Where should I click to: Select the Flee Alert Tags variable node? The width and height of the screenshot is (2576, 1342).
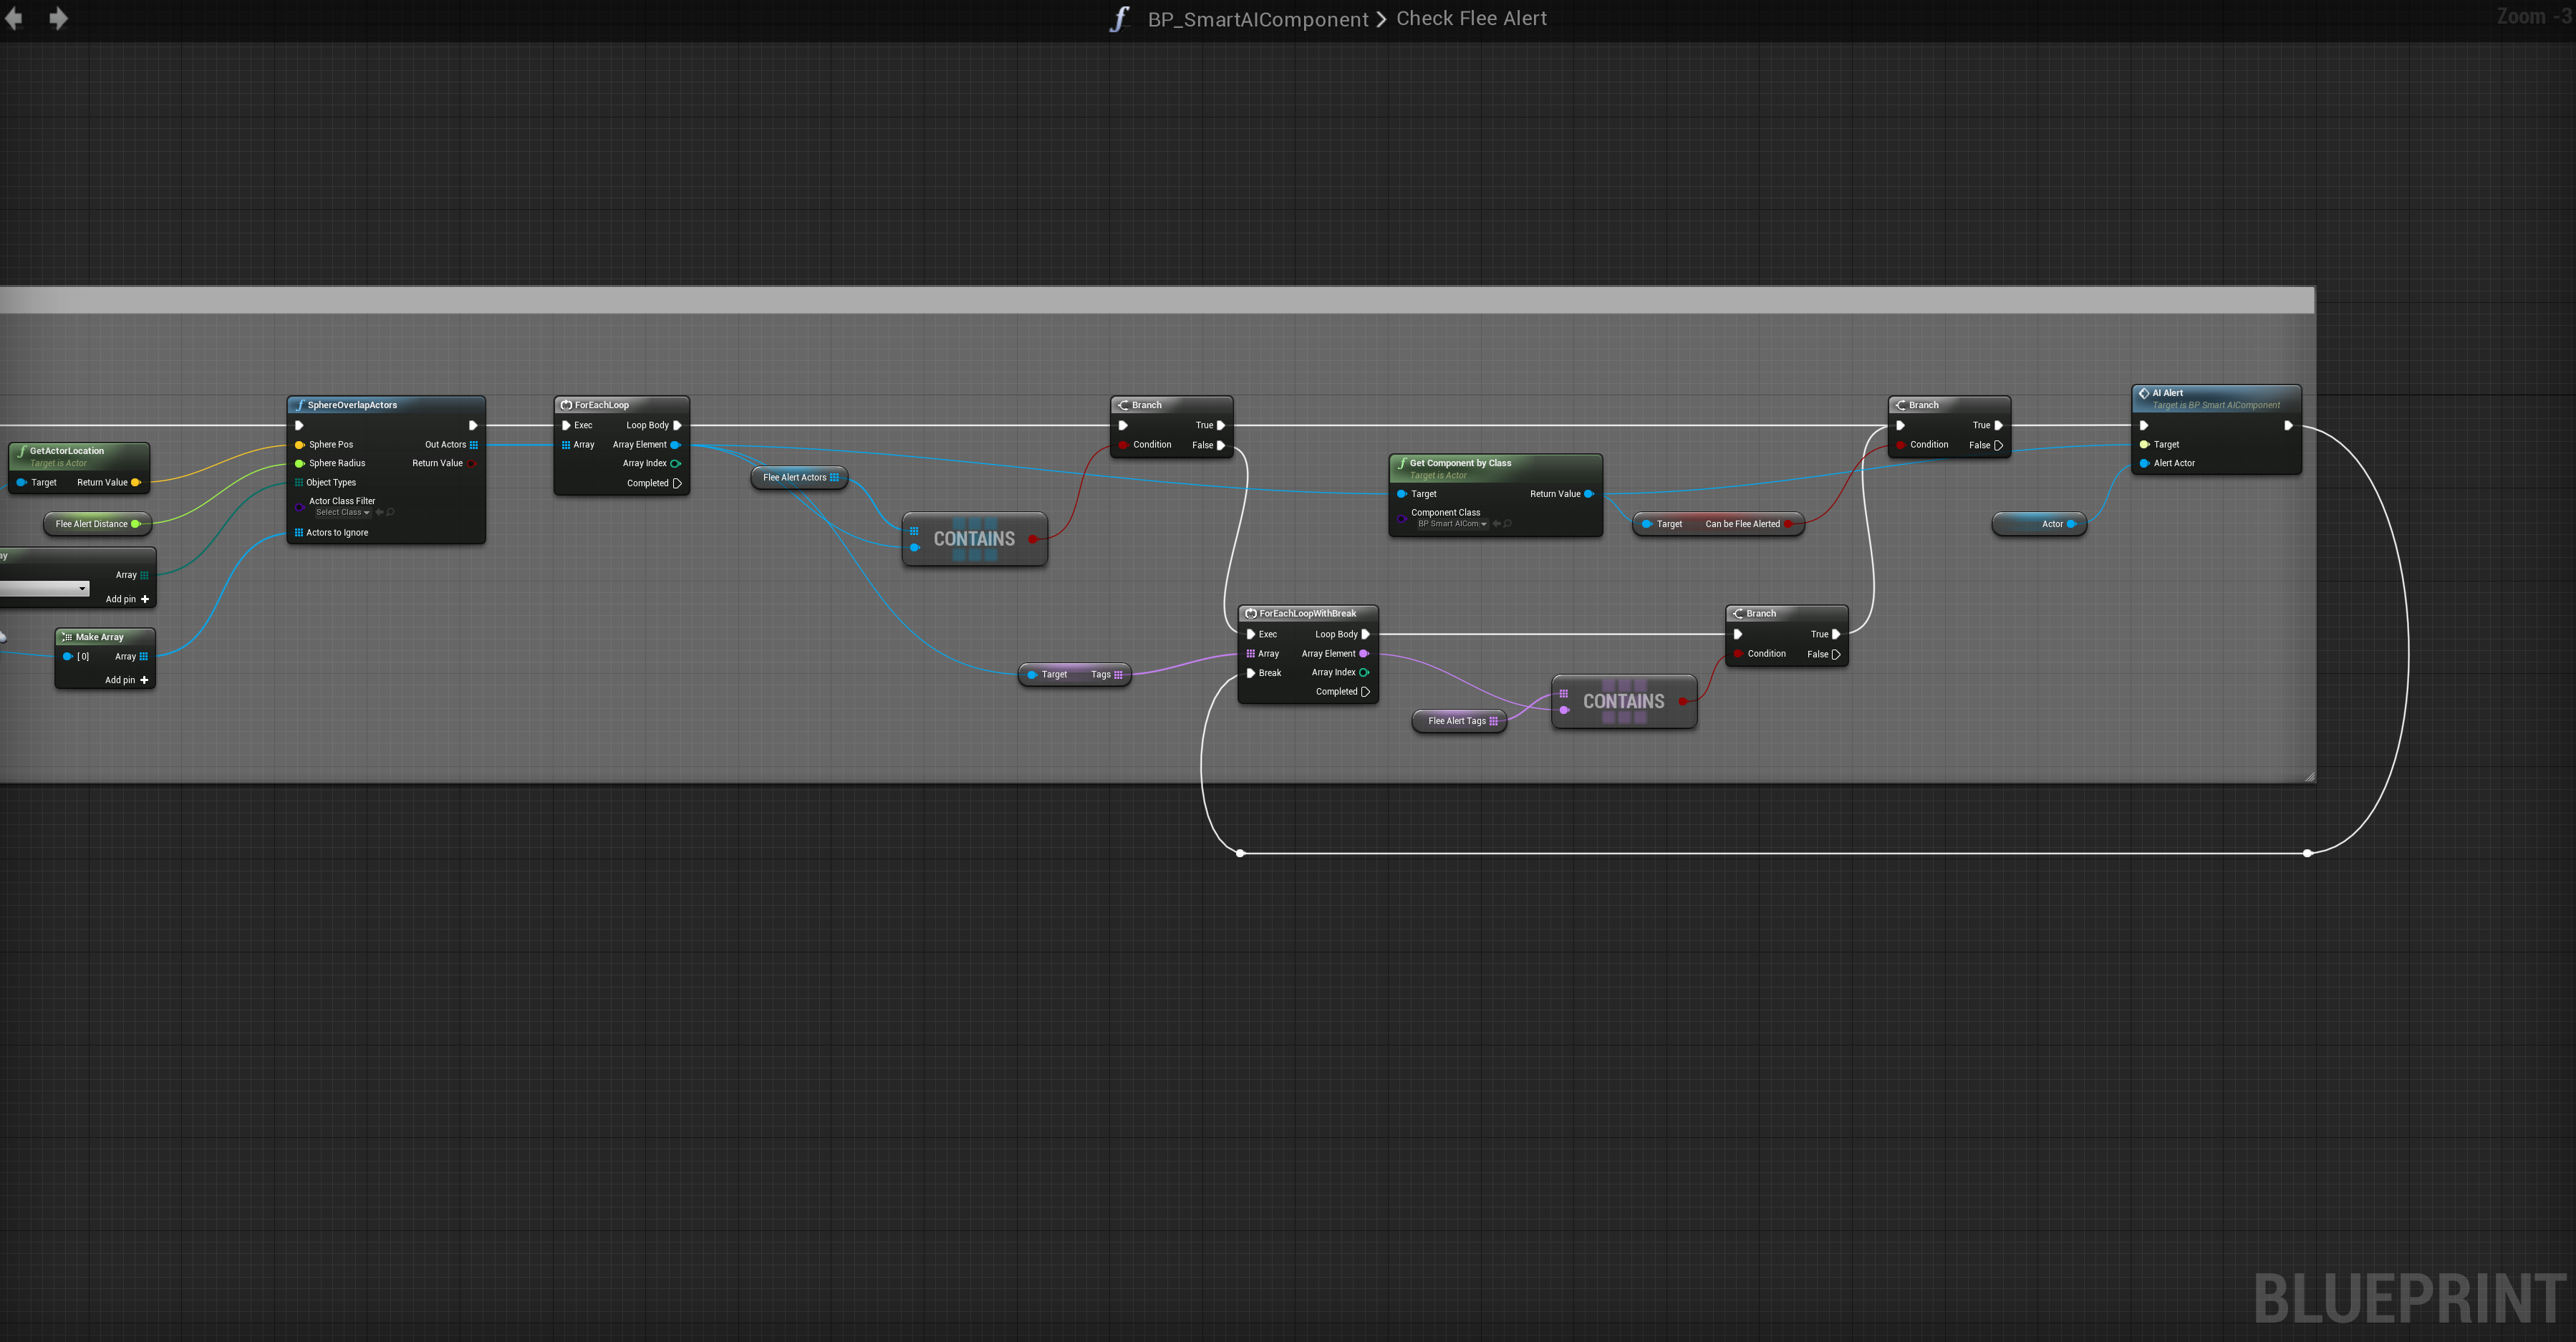pyautogui.click(x=1456, y=721)
